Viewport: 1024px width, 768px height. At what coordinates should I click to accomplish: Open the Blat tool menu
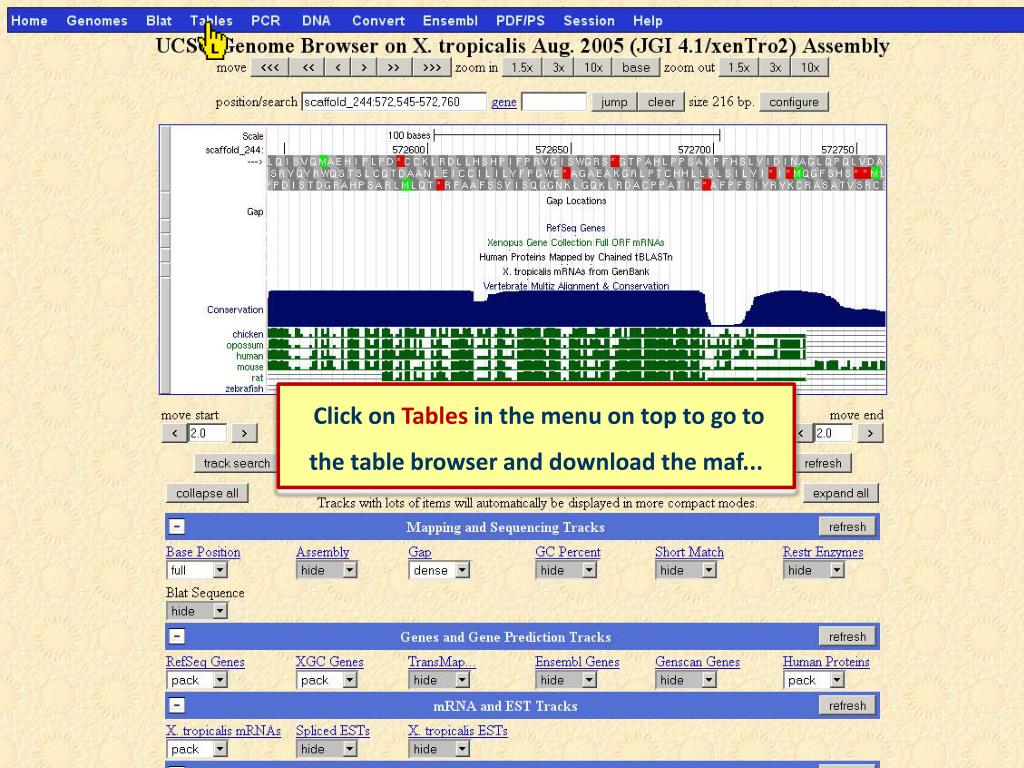pyautogui.click(x=159, y=21)
